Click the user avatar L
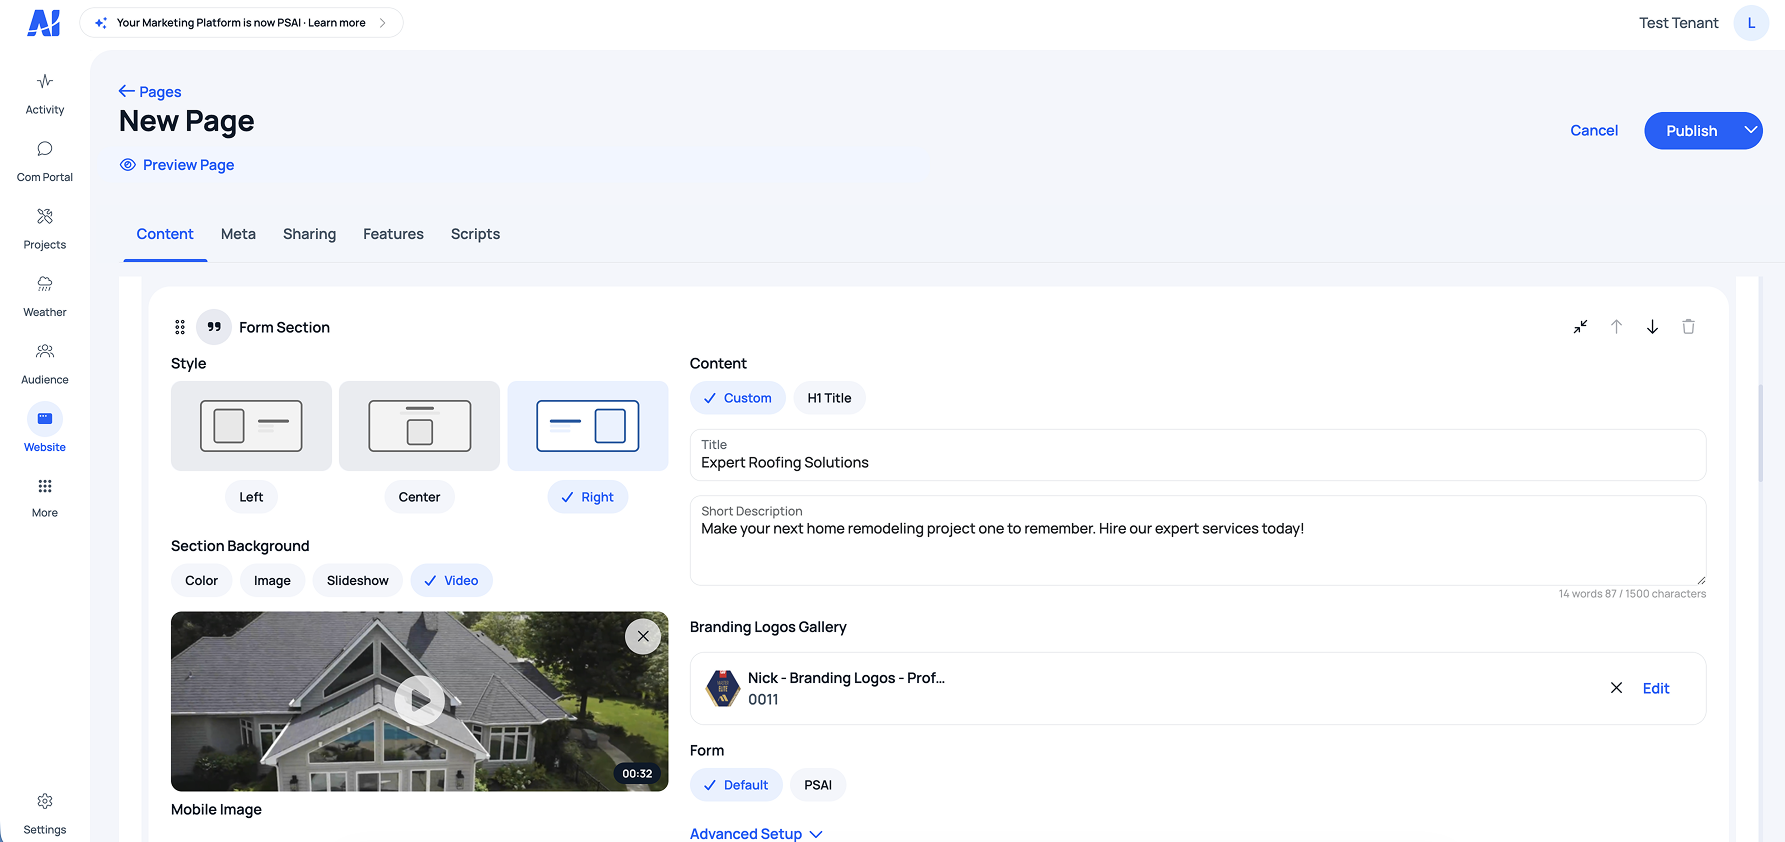Viewport: 1785px width, 842px height. click(x=1751, y=23)
